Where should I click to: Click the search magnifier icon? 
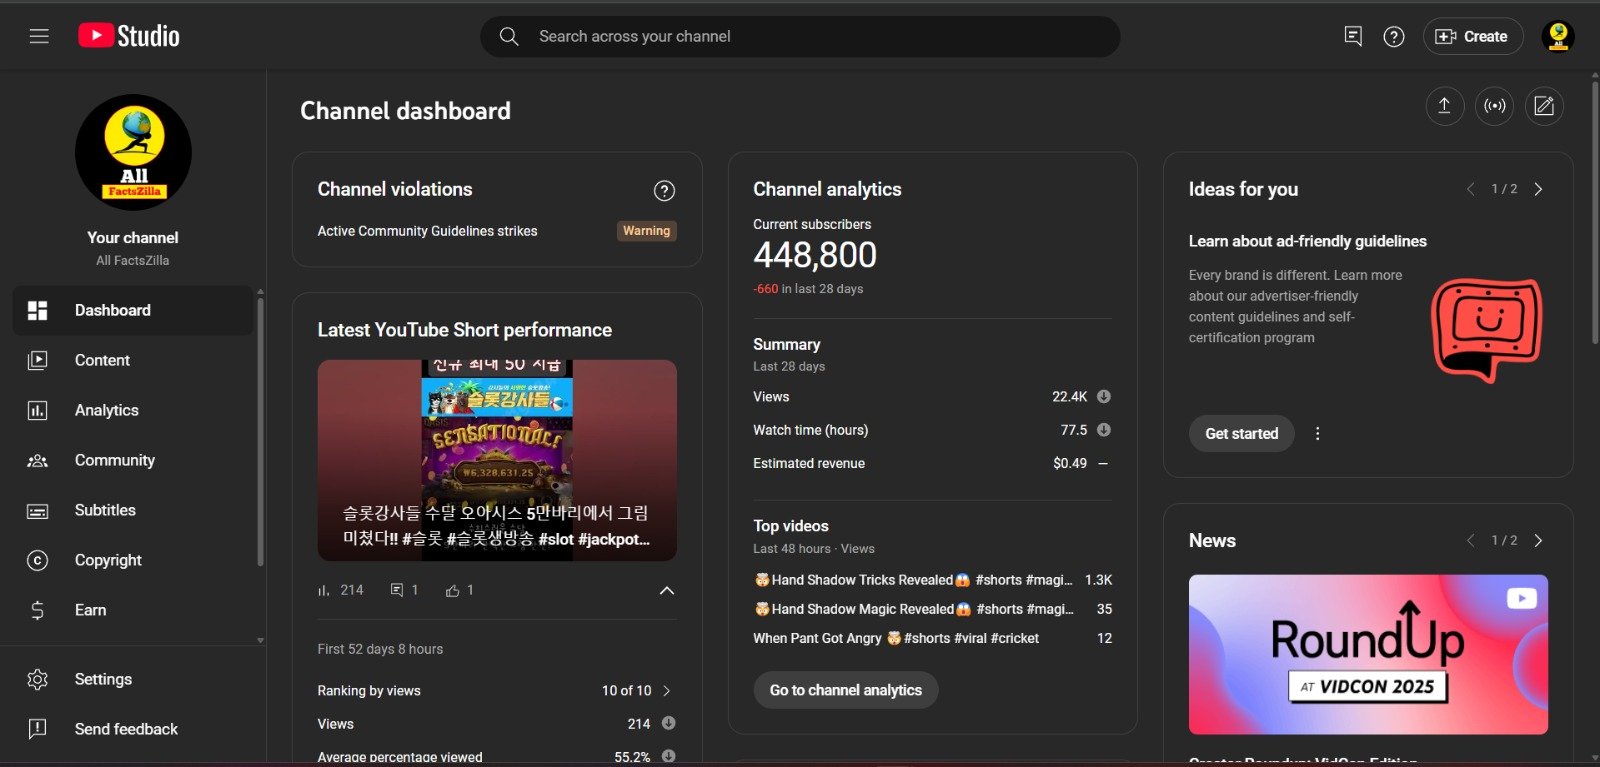(x=509, y=36)
